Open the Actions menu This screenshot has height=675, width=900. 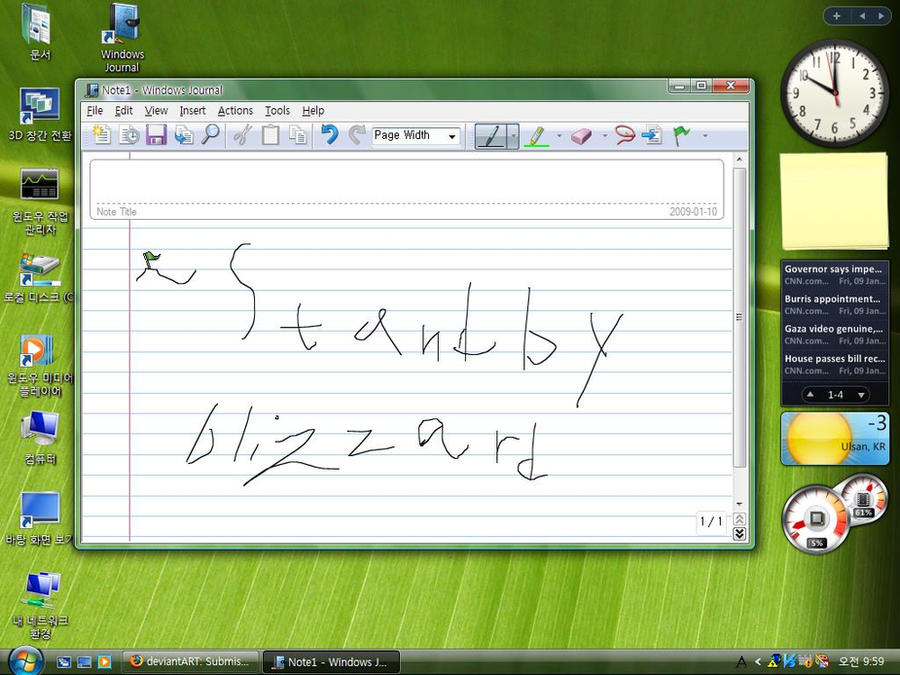tap(235, 110)
